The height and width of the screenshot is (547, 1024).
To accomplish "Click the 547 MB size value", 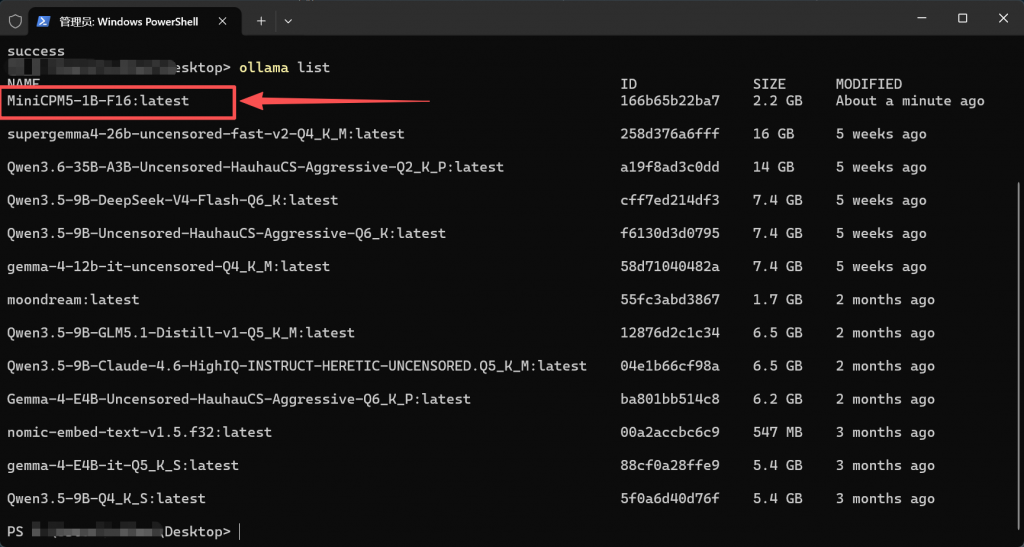I will 778,432.
